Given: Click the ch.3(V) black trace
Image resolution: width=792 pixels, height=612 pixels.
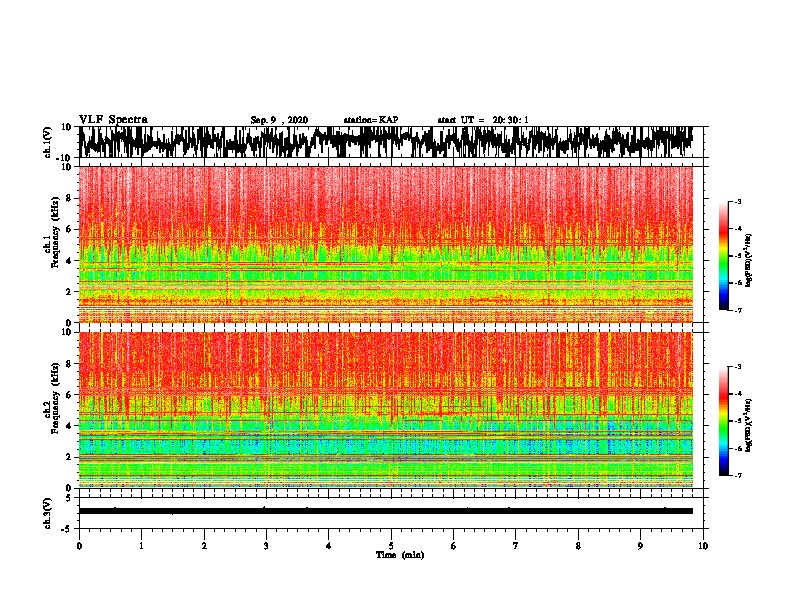Looking at the screenshot, I should point(385,511).
